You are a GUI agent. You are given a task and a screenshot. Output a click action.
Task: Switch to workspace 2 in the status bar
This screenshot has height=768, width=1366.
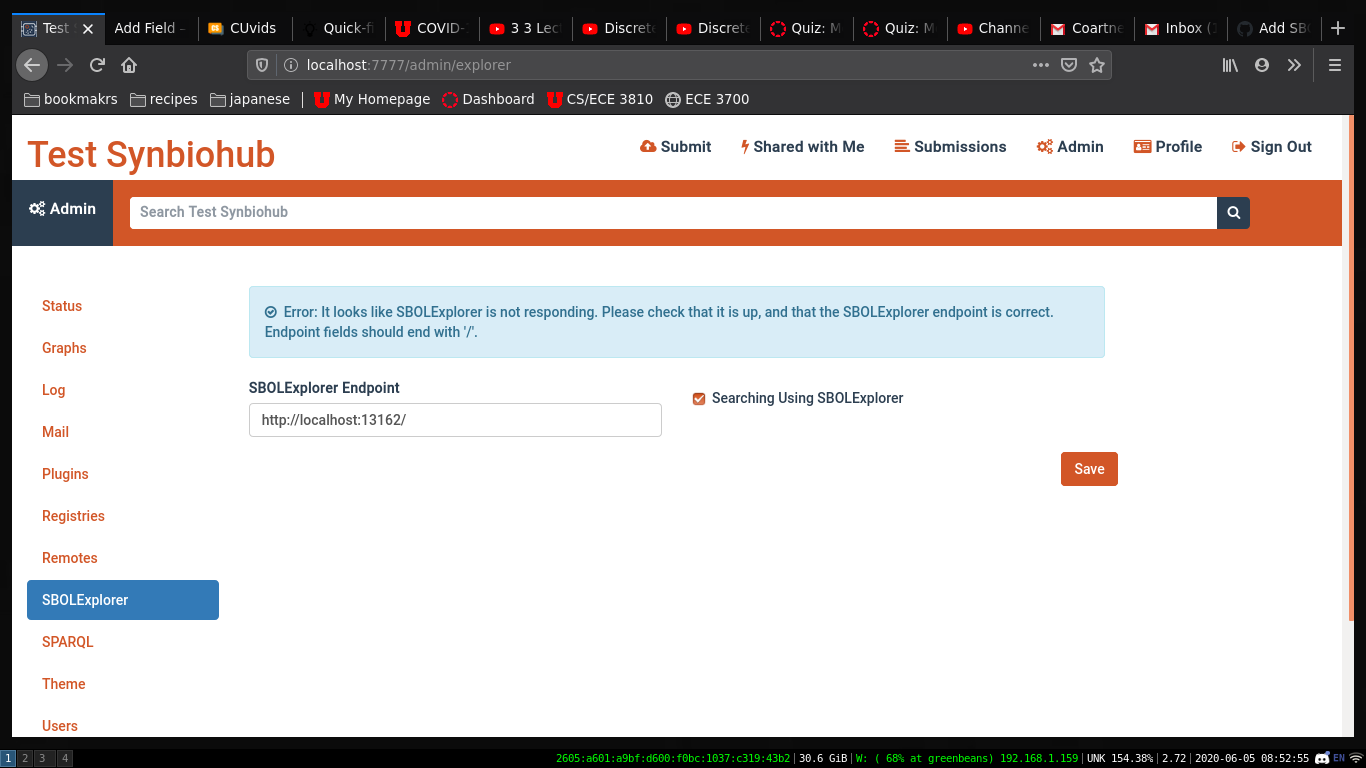(x=23, y=758)
